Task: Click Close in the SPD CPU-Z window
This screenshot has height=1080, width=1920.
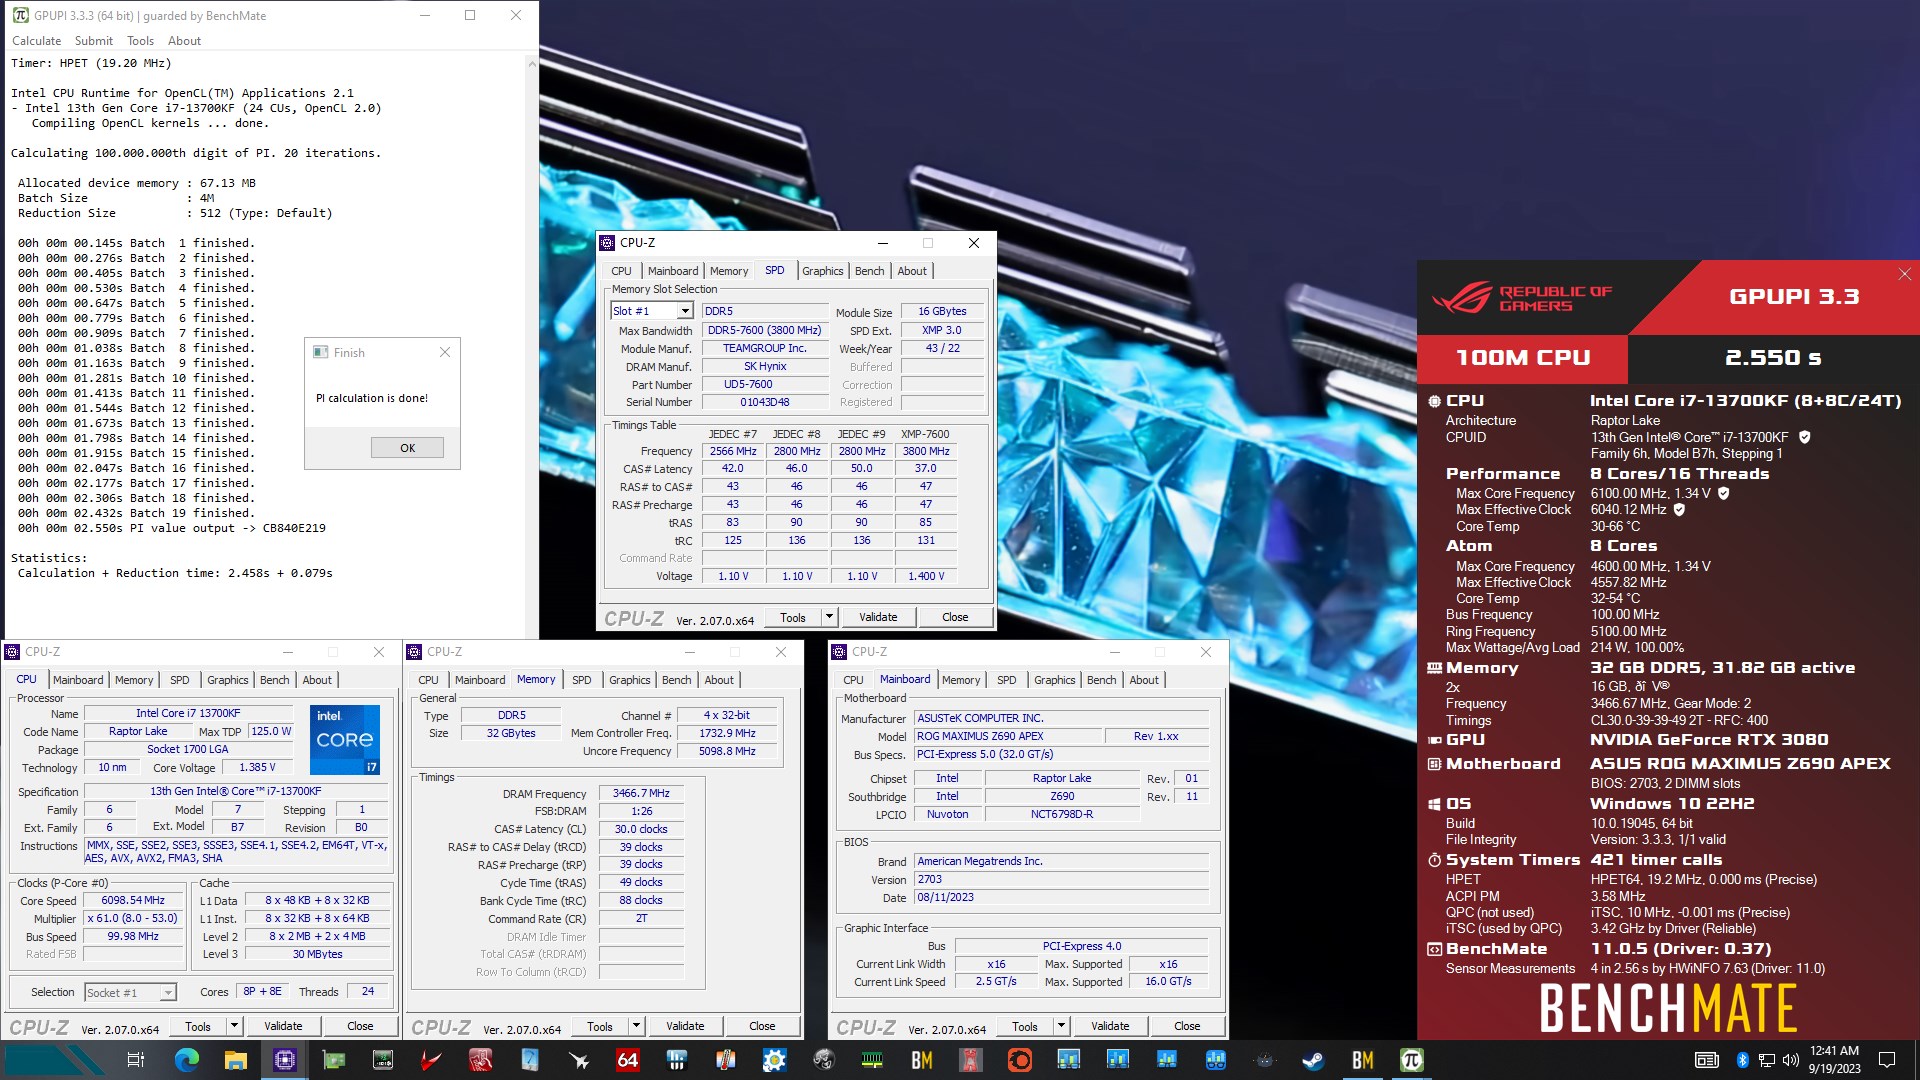Action: pyautogui.click(x=955, y=617)
